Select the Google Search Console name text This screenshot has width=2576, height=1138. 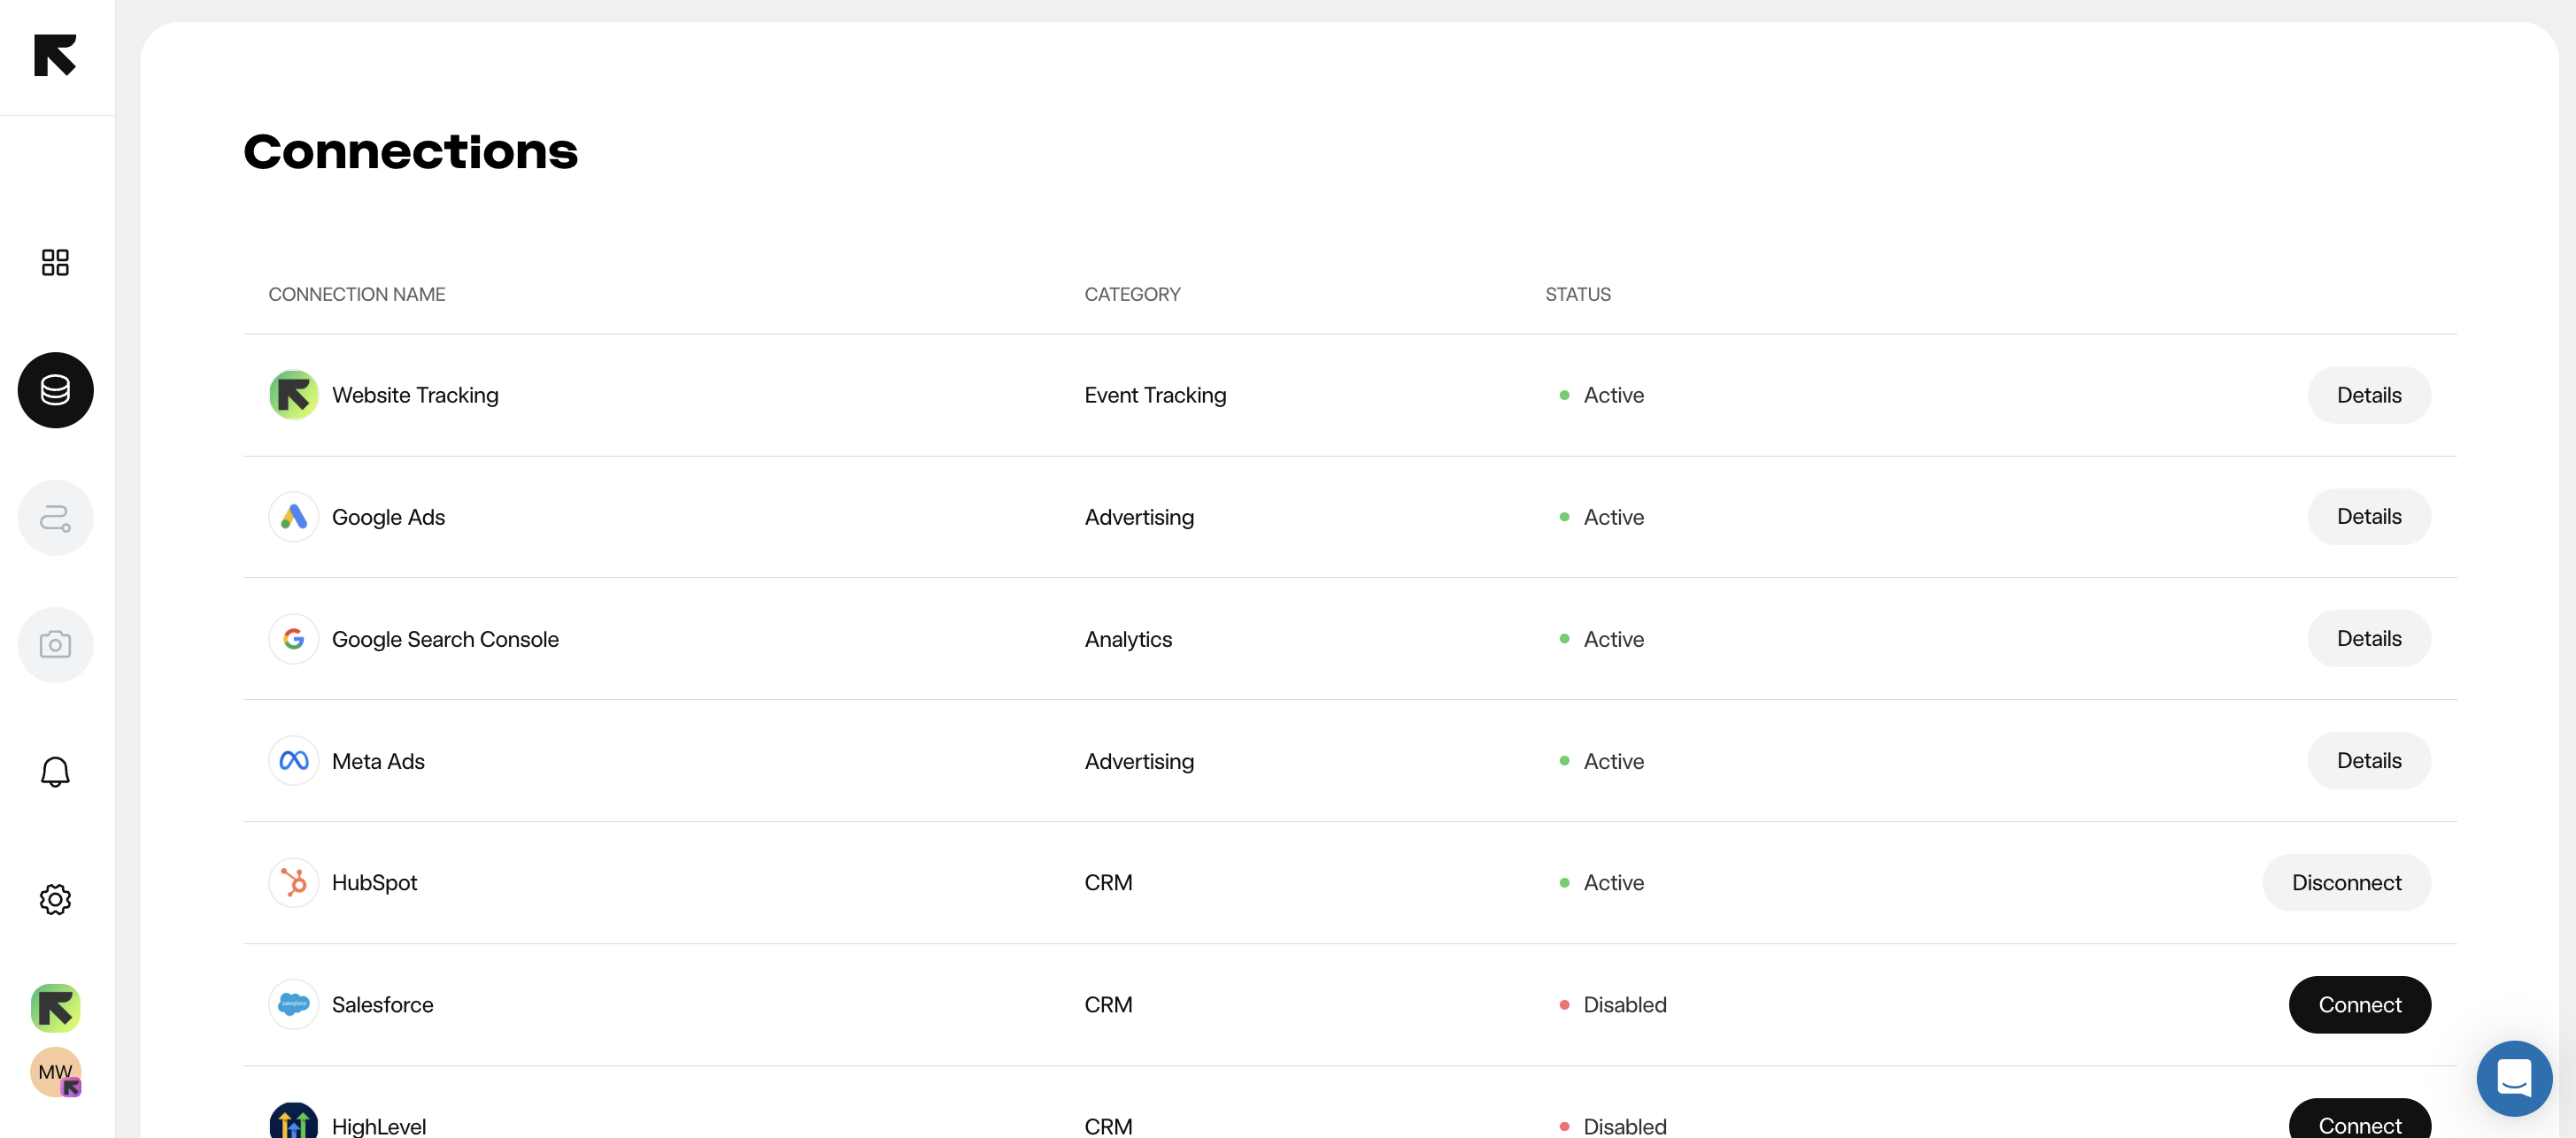(445, 640)
